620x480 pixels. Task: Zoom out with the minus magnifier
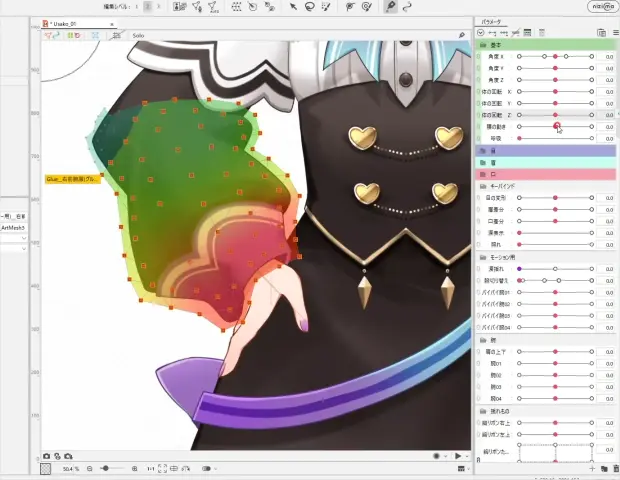pos(90,469)
